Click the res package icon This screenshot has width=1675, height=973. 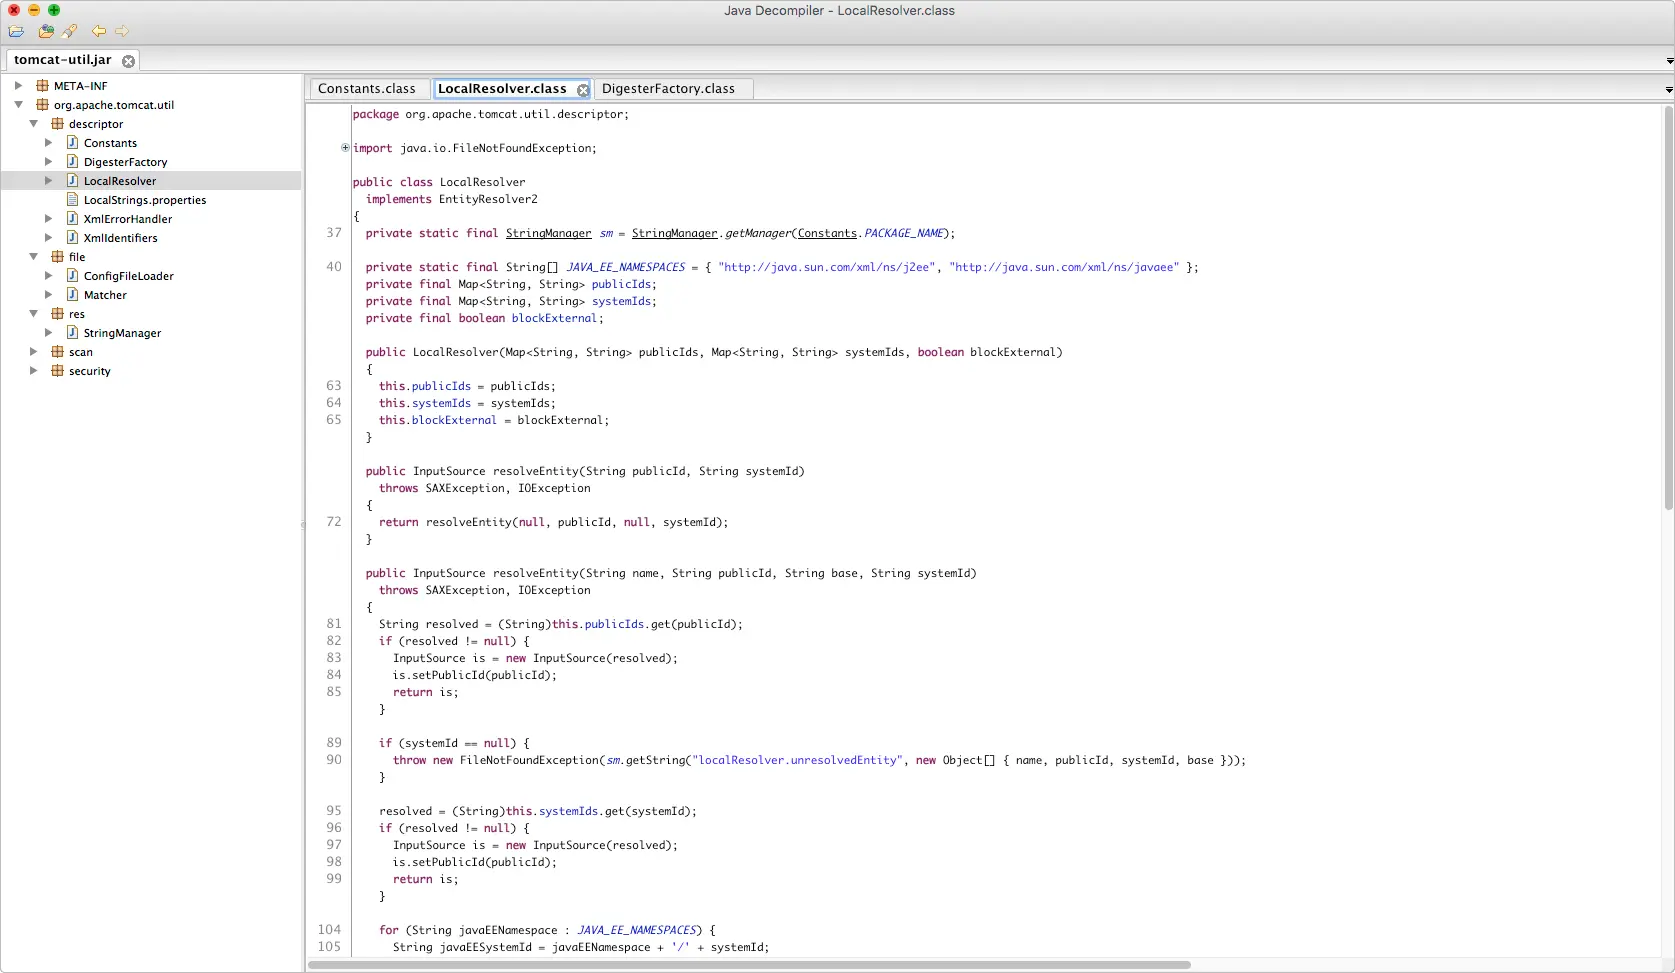(x=57, y=314)
